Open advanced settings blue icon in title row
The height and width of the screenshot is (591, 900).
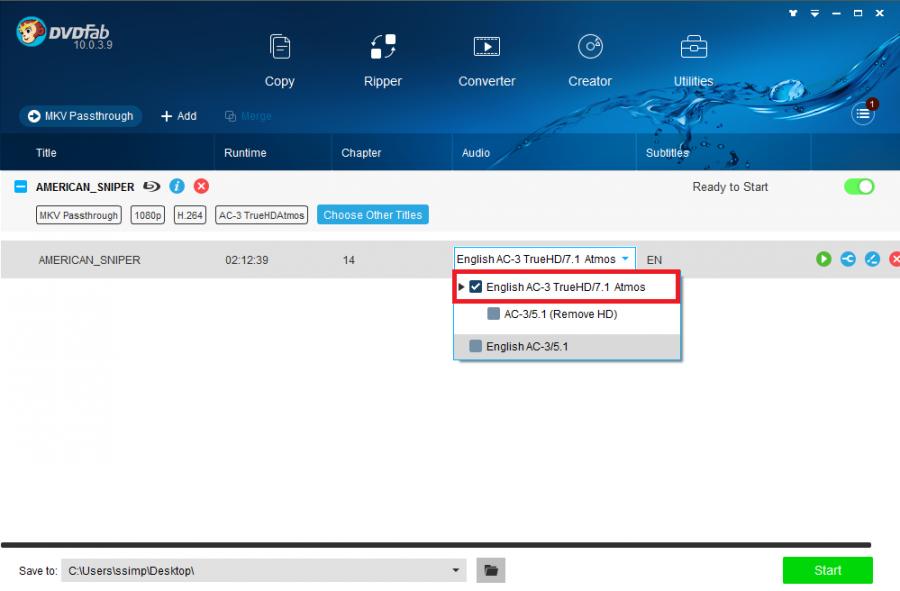[848, 259]
